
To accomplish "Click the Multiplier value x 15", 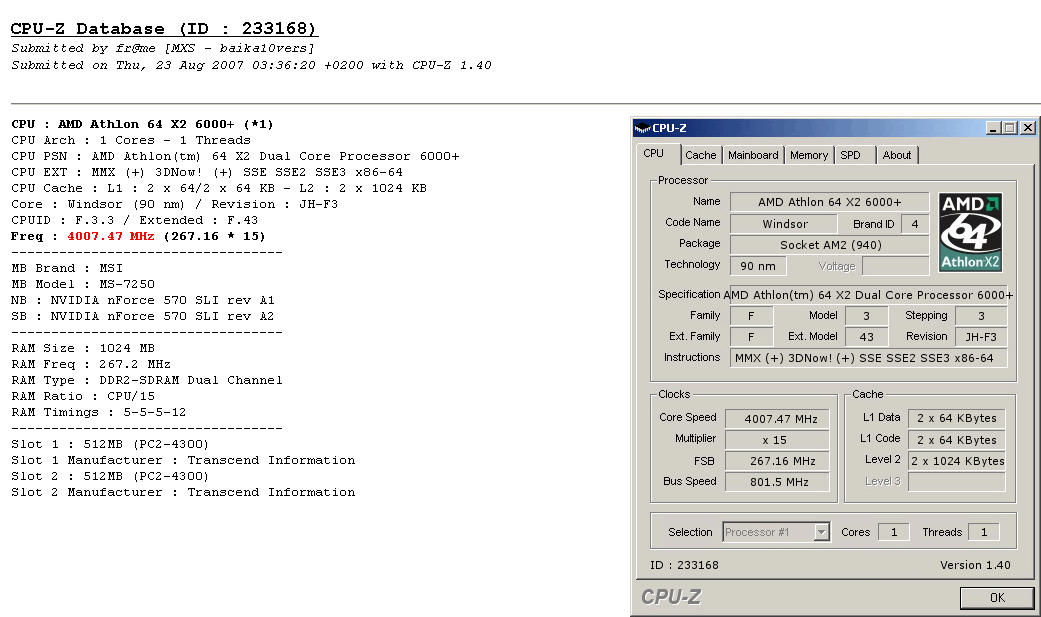I will [x=777, y=440].
